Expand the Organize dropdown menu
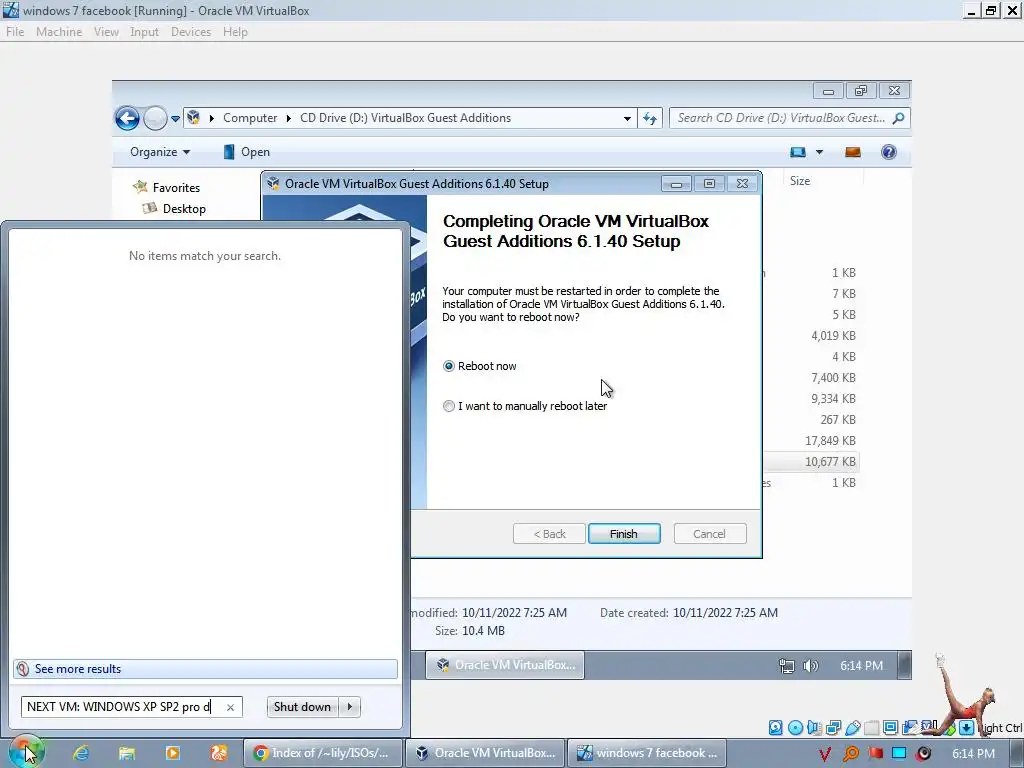Screen dimensions: 1024x768 pyautogui.click(x=160, y=152)
